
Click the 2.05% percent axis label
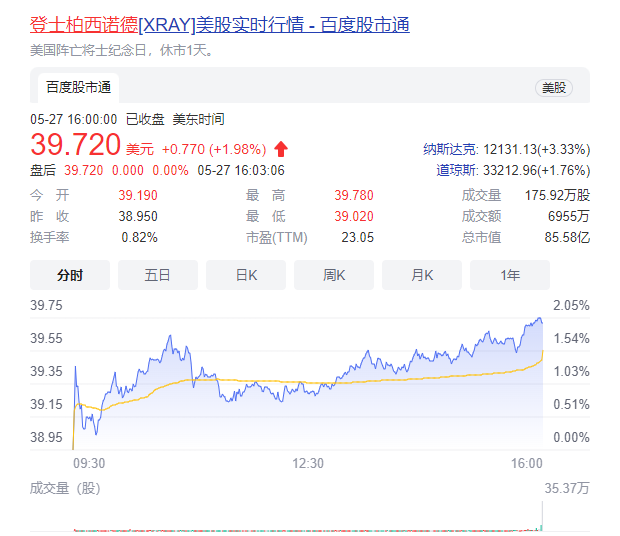[571, 305]
